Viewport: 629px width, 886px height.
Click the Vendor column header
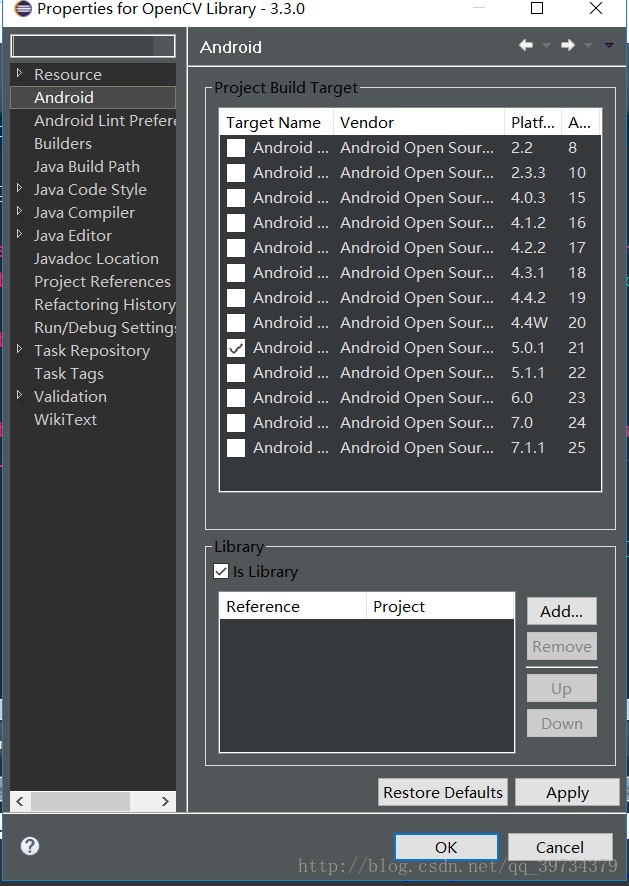point(419,123)
